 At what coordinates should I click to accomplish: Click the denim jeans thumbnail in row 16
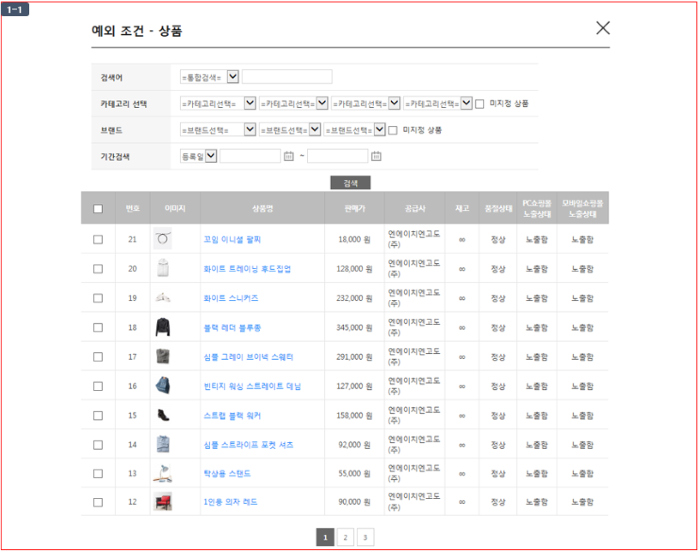163,386
